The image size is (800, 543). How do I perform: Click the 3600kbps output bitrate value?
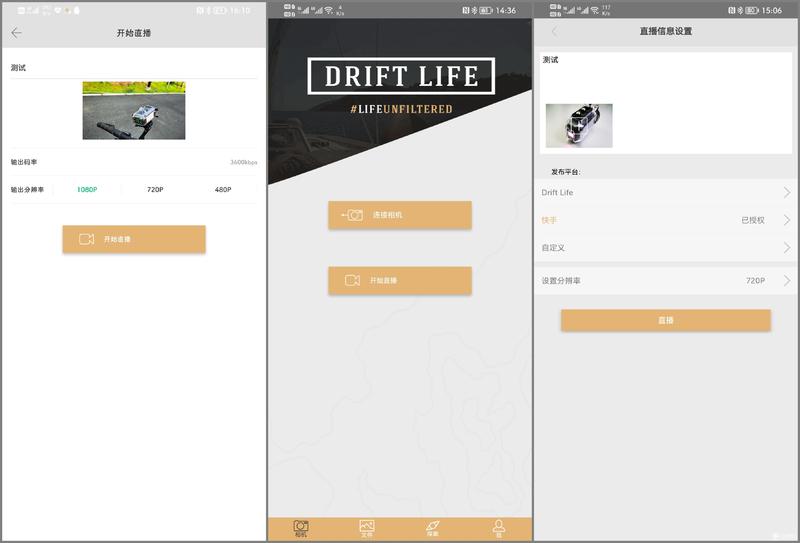(x=244, y=162)
